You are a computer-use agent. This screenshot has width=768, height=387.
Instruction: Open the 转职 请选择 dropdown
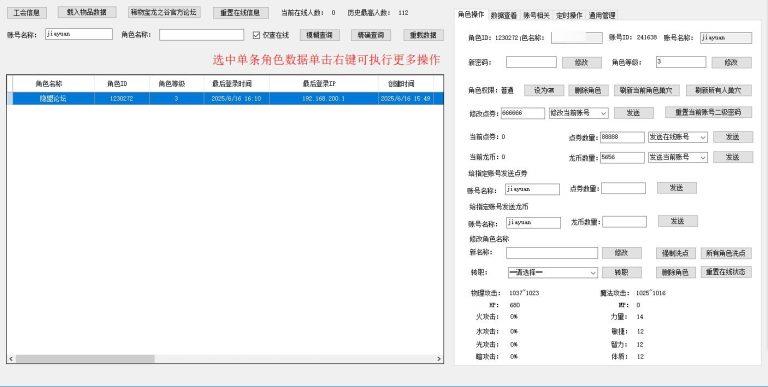(552, 273)
